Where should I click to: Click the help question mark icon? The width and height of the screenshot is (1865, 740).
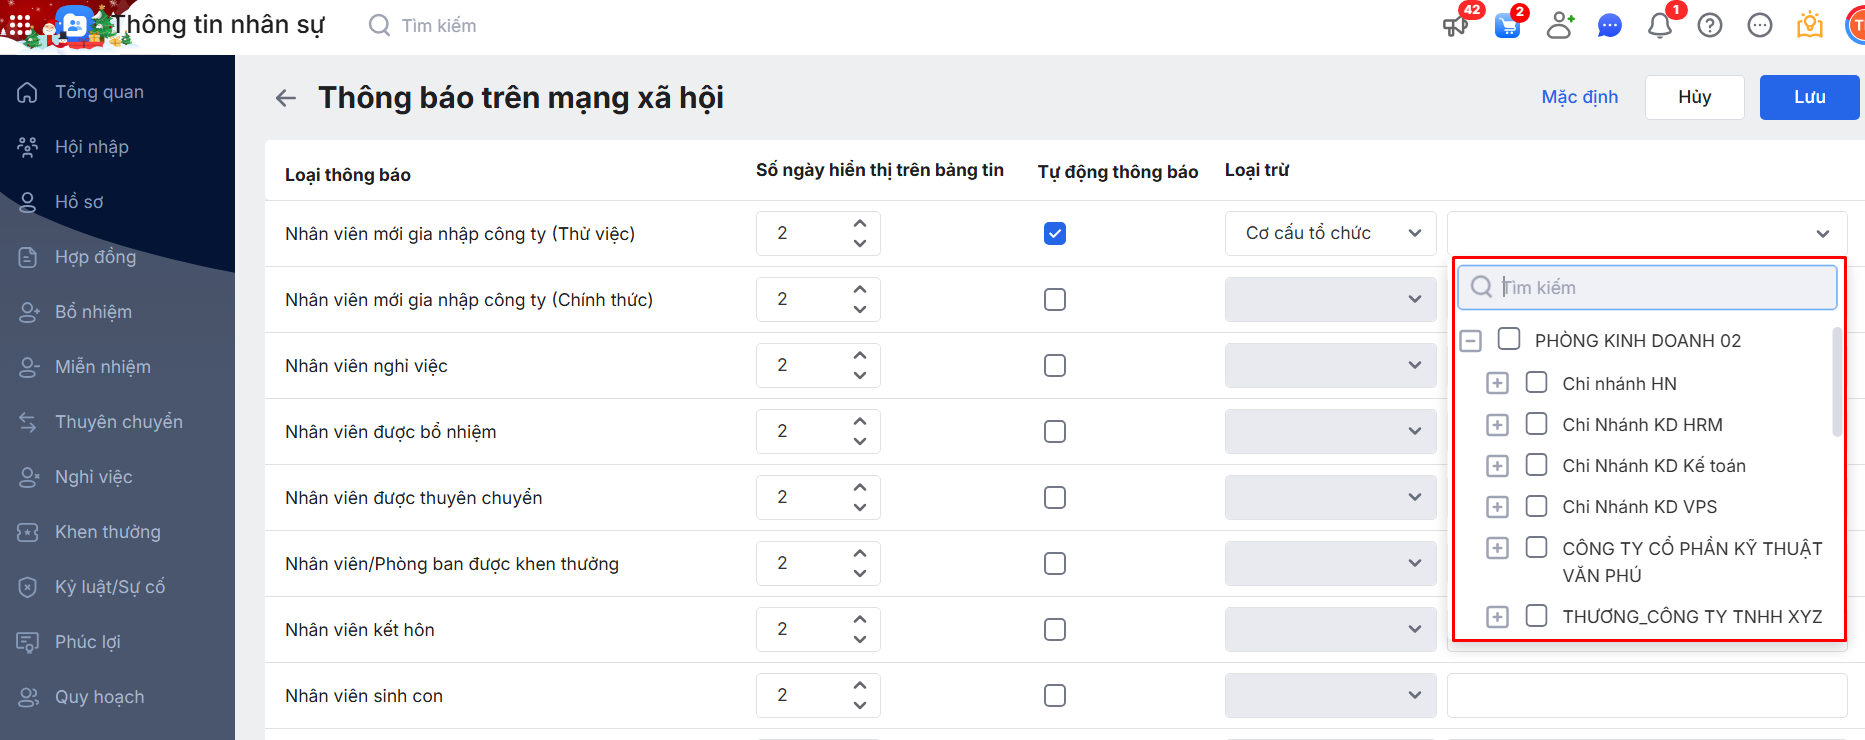point(1710,25)
